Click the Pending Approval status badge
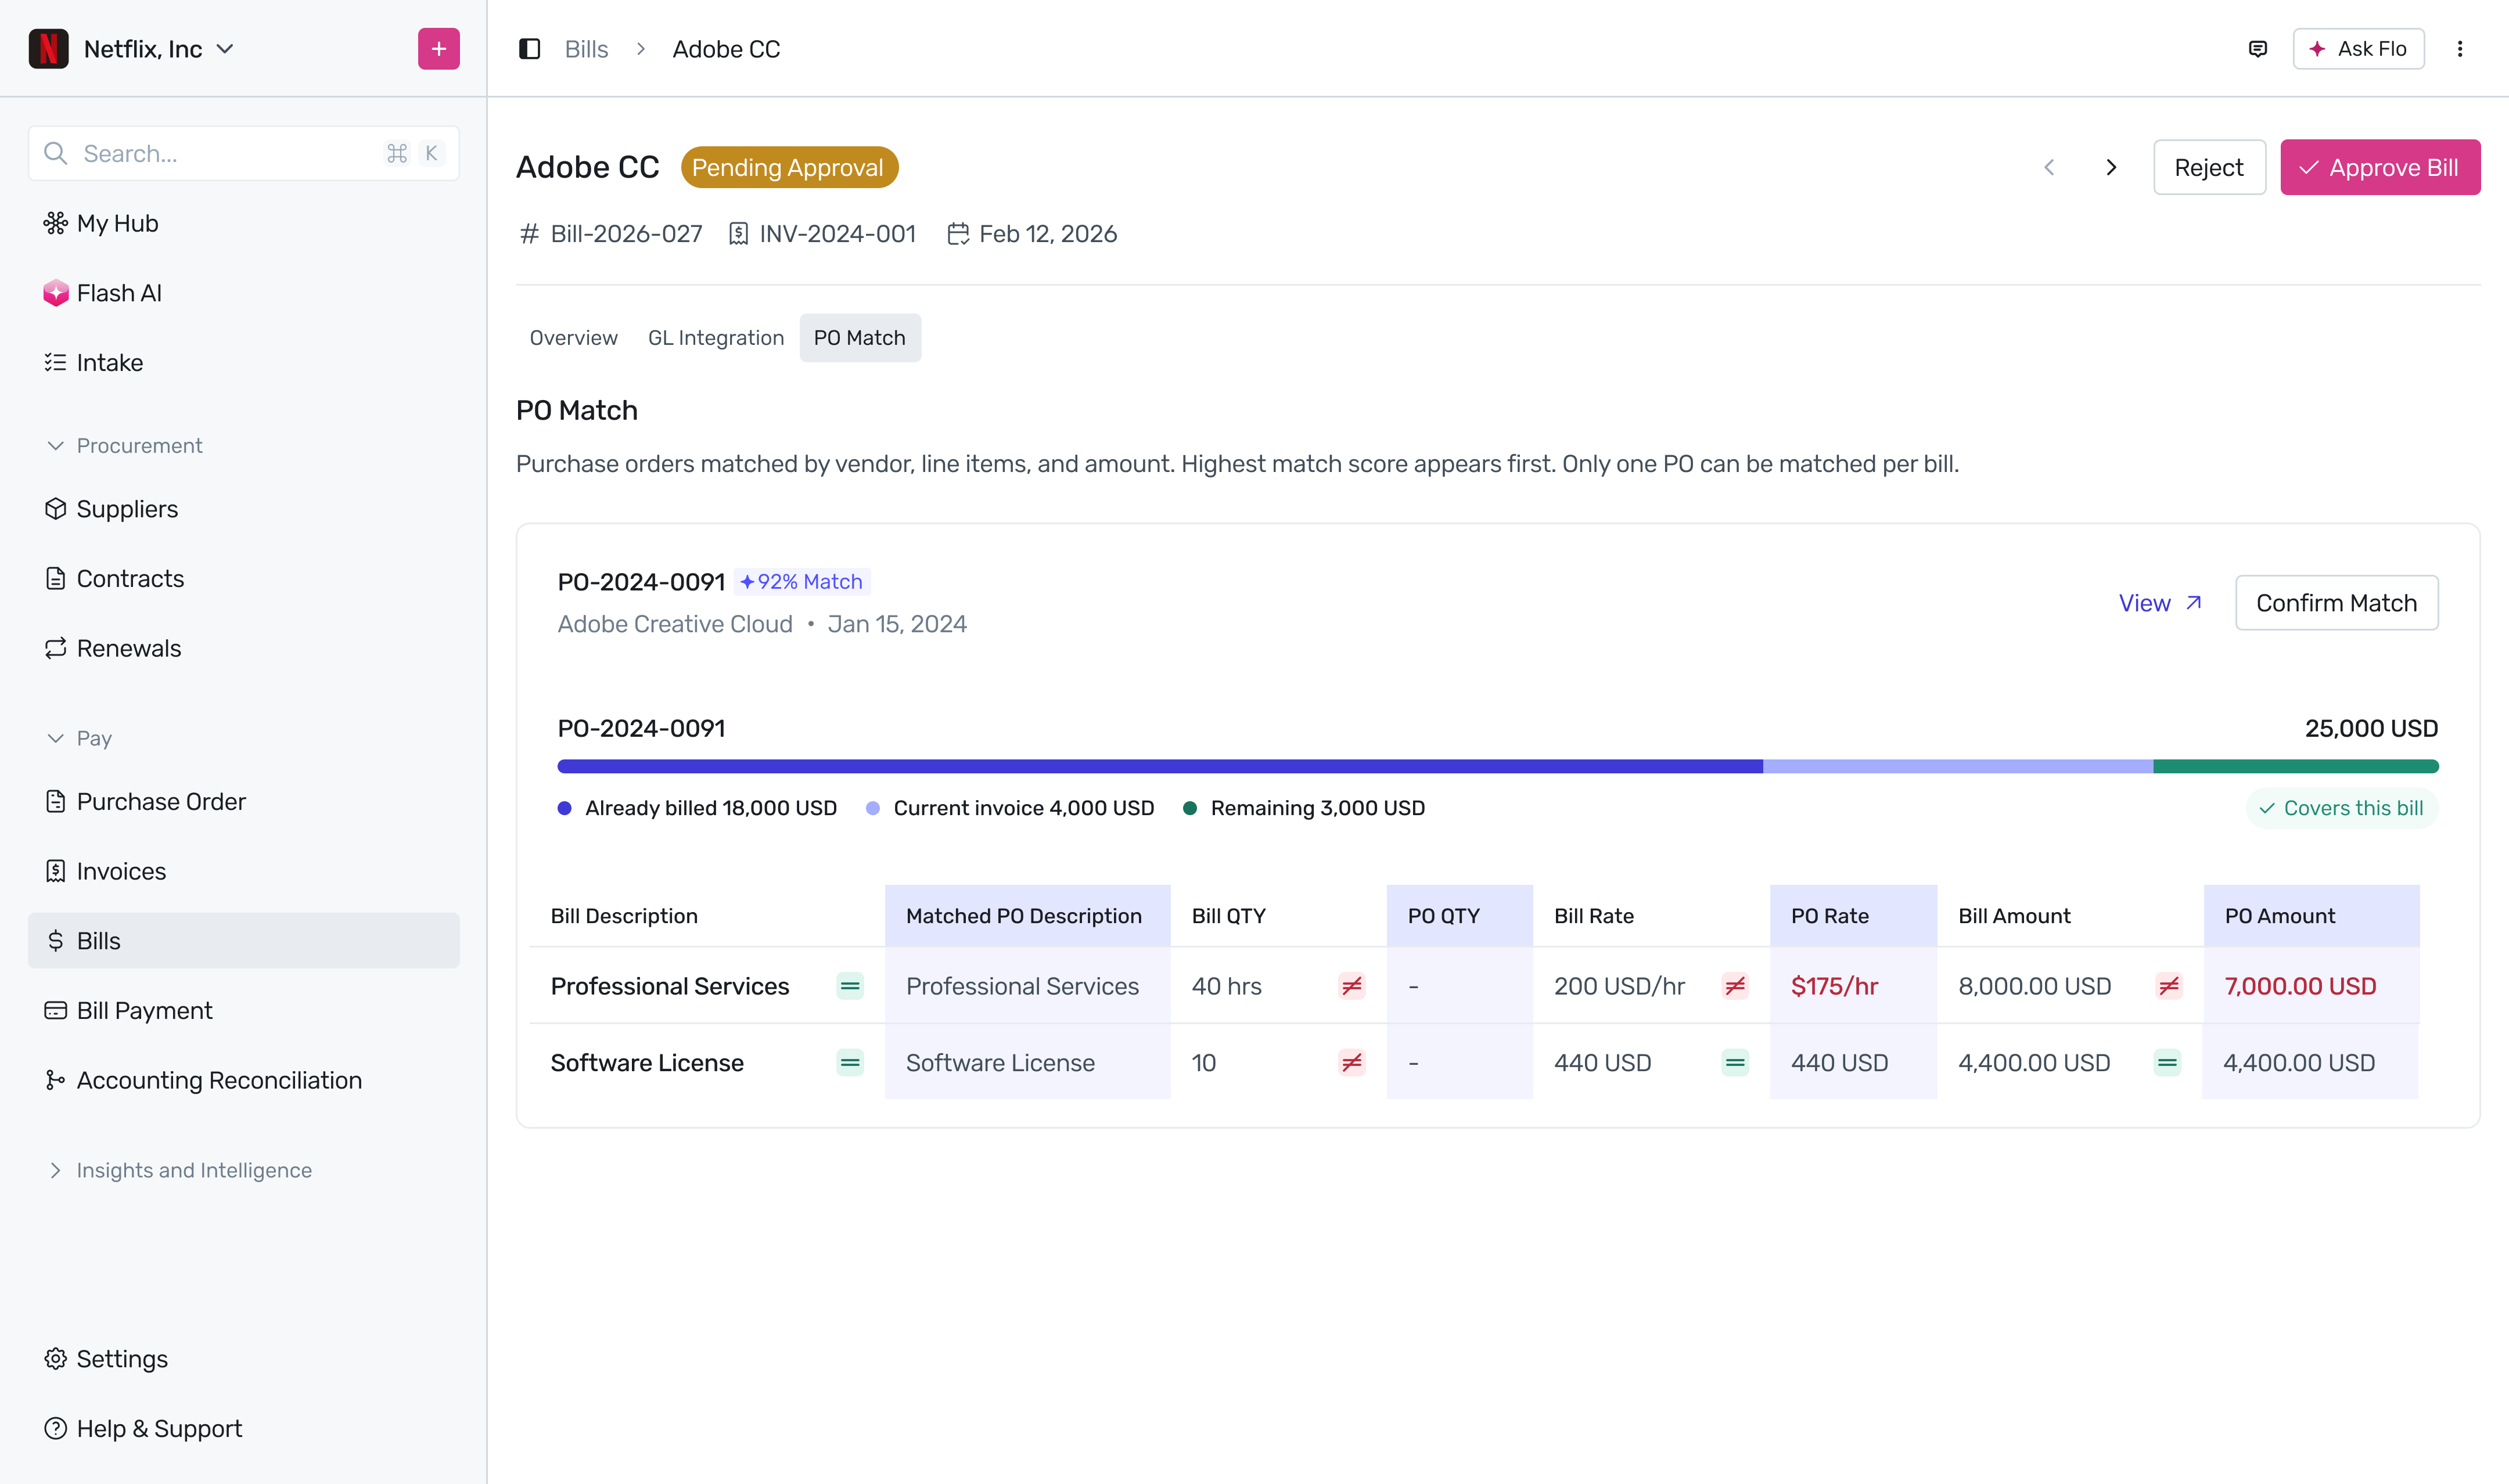Viewport: 2509px width, 1484px height. pos(789,167)
